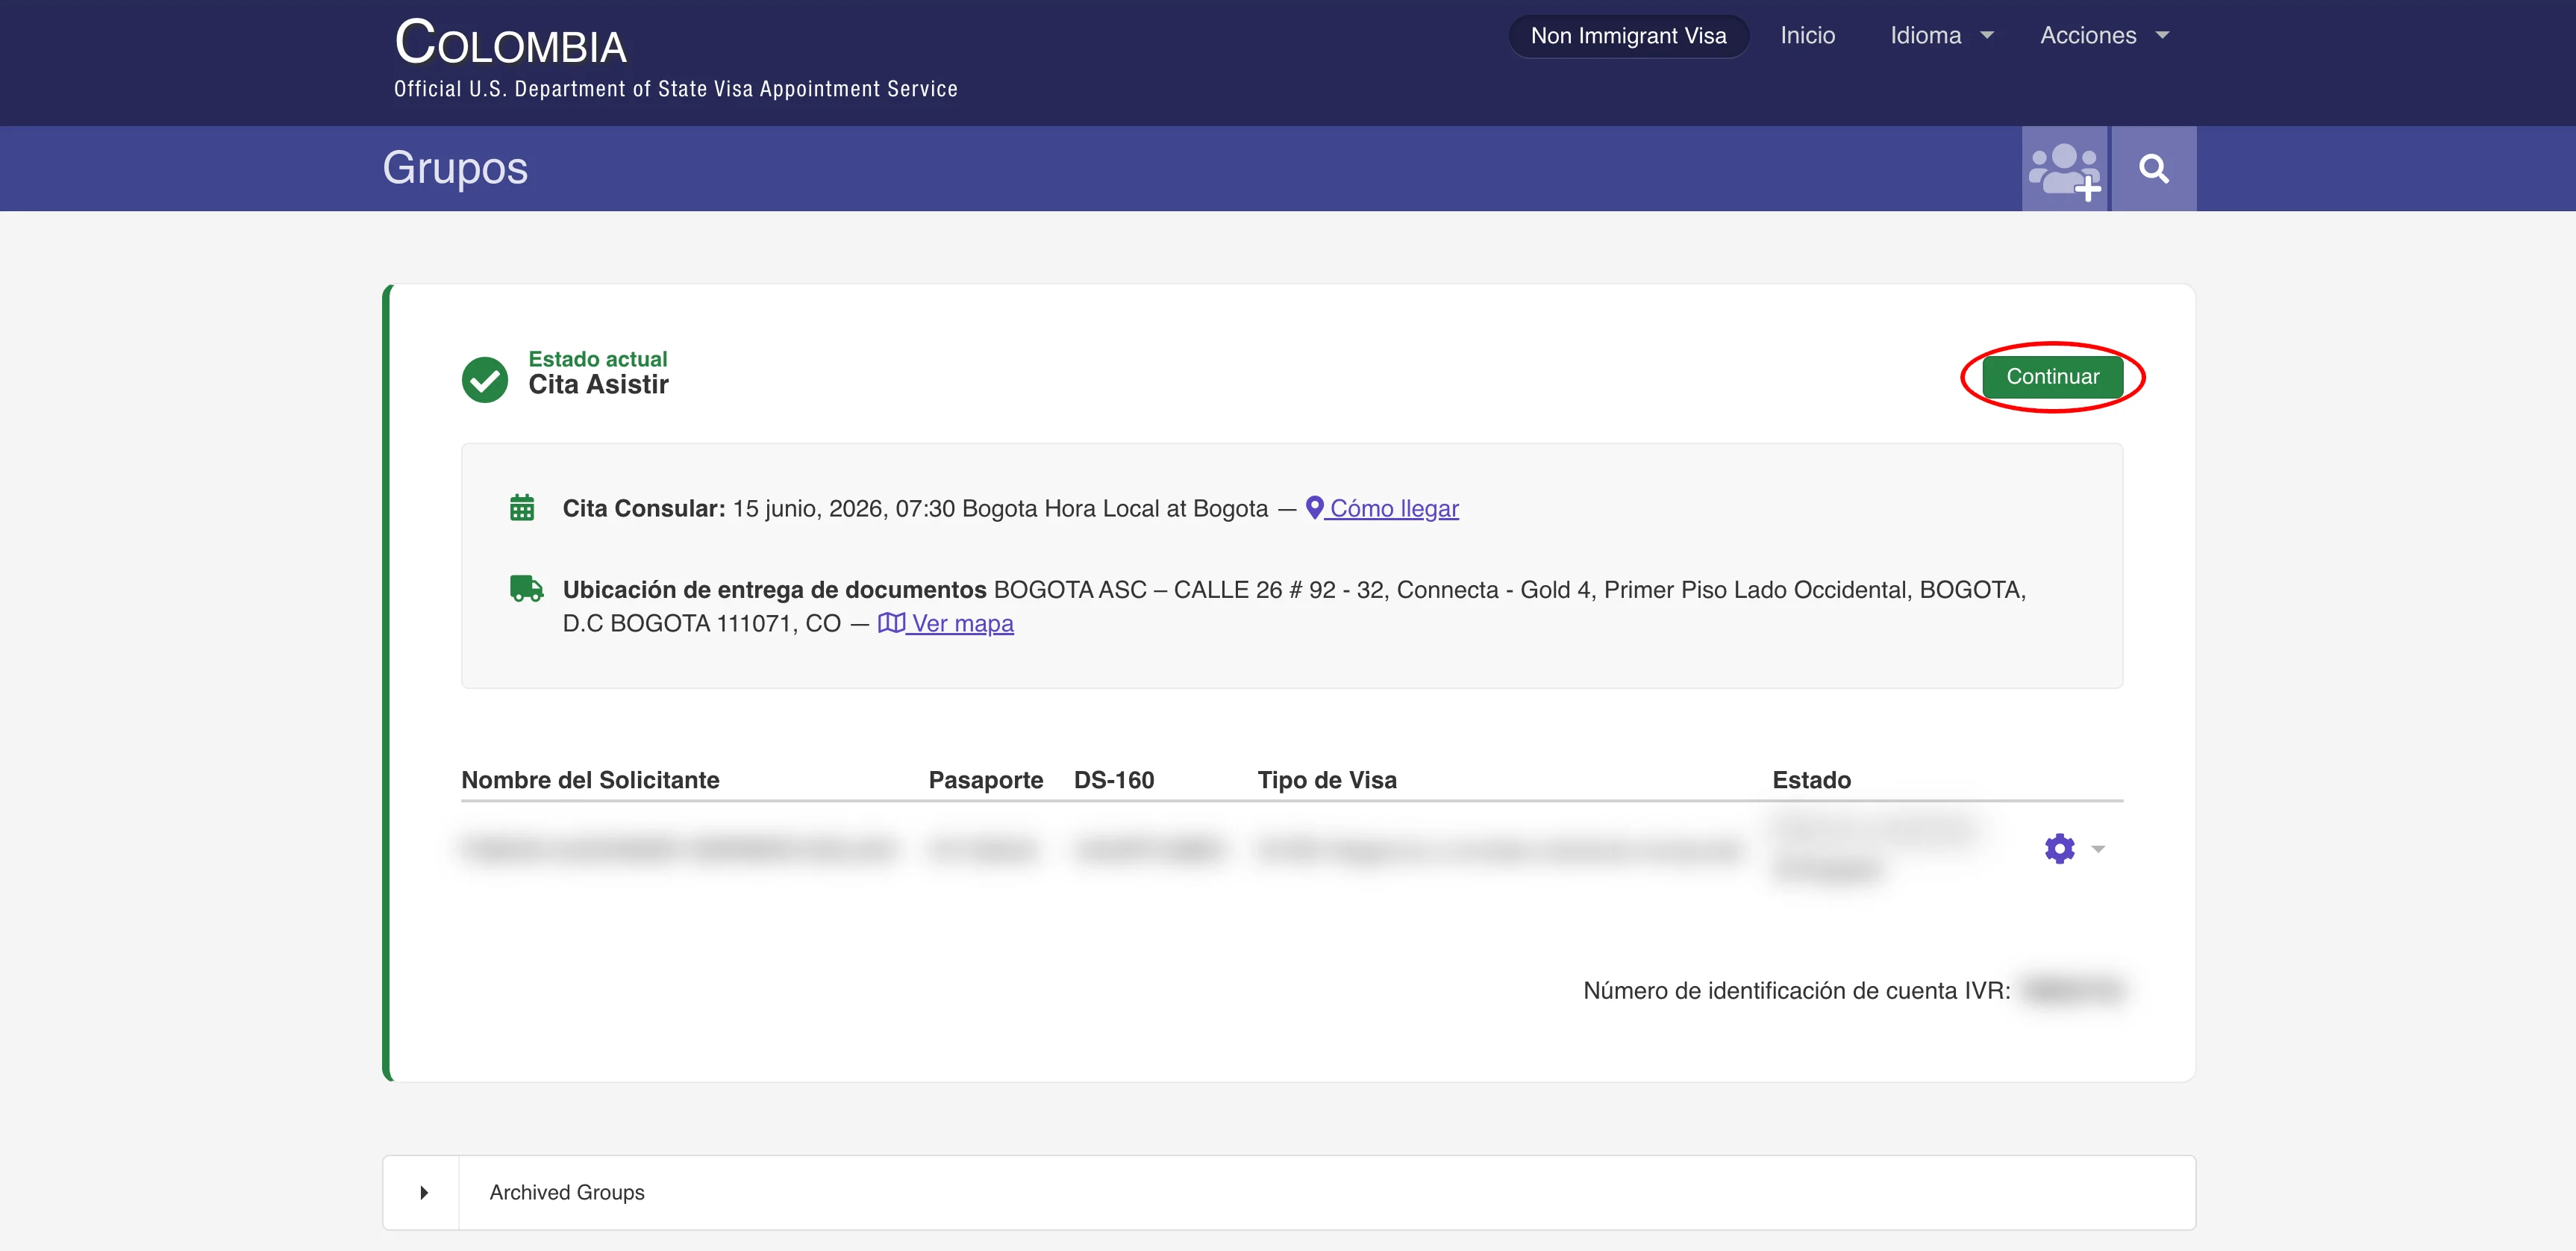The height and width of the screenshot is (1251, 2576).
Task: Click the add group people icon
Action: pyautogui.click(x=2064, y=169)
